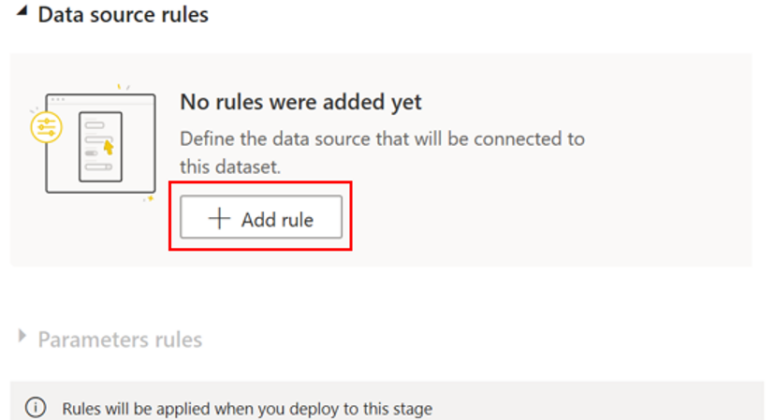The width and height of the screenshot is (775, 420).
Task: Click the yellow sliders circle icon
Action: [x=48, y=127]
